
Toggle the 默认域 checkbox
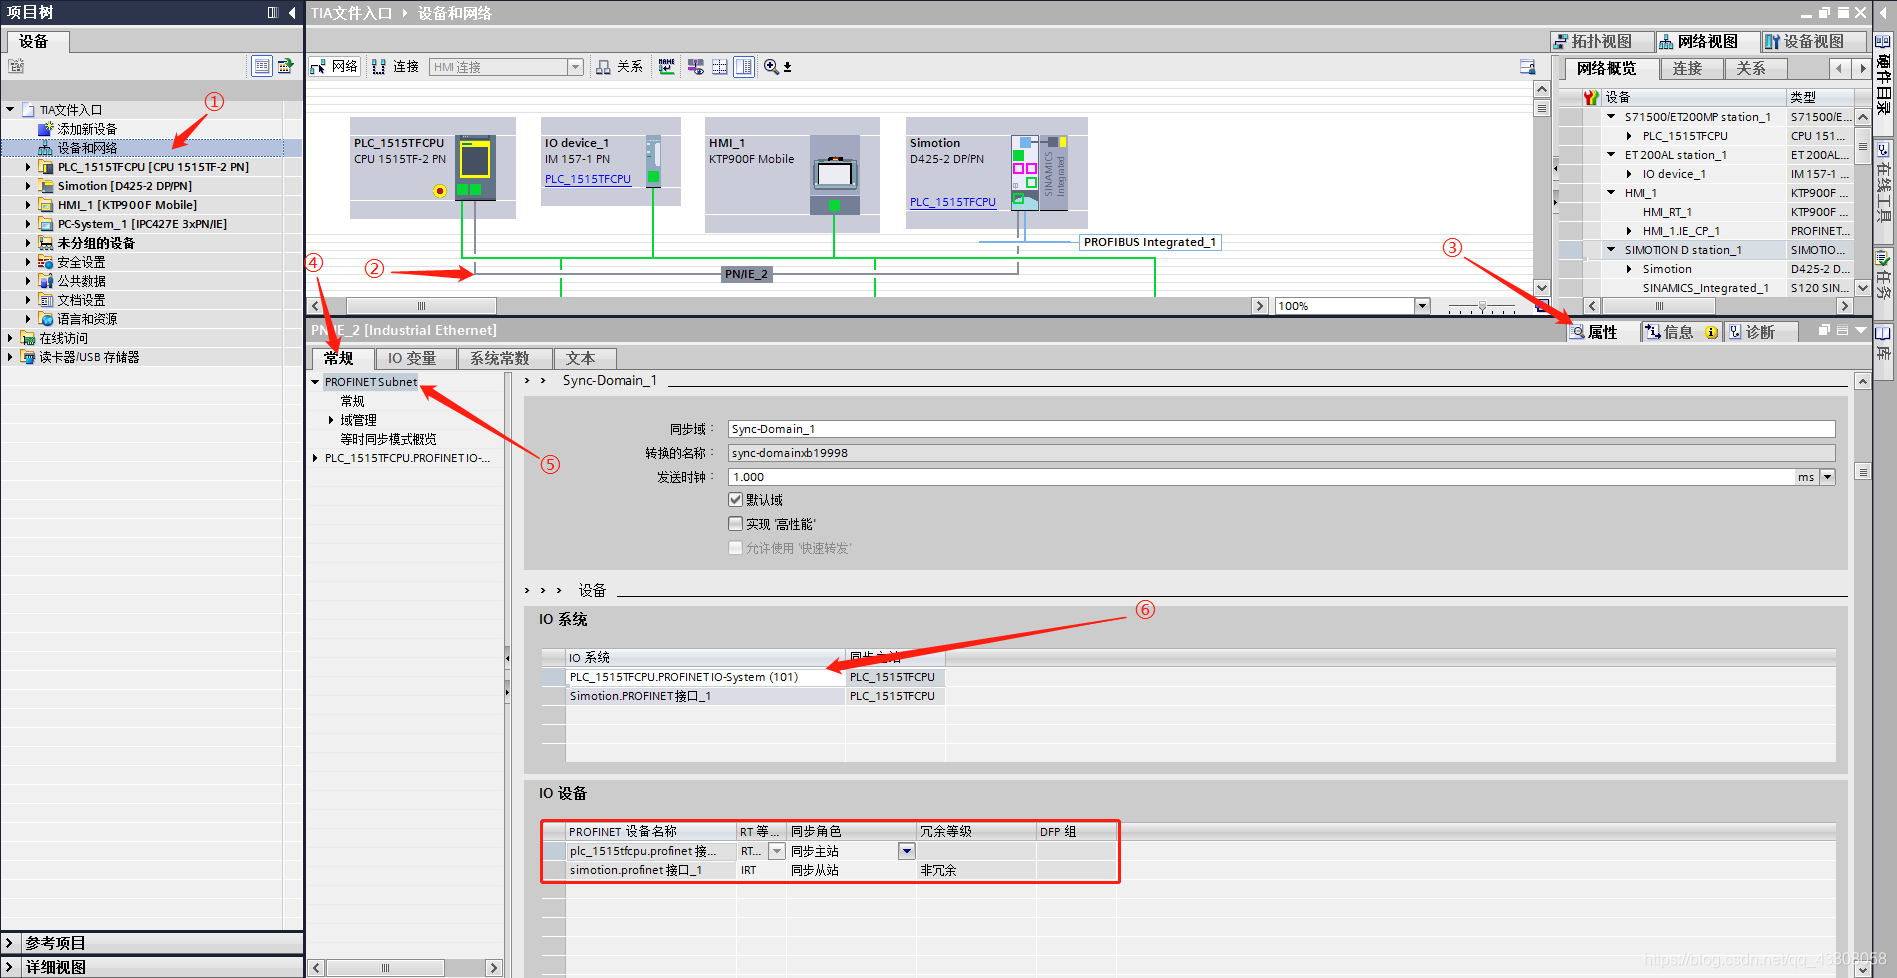pos(736,499)
